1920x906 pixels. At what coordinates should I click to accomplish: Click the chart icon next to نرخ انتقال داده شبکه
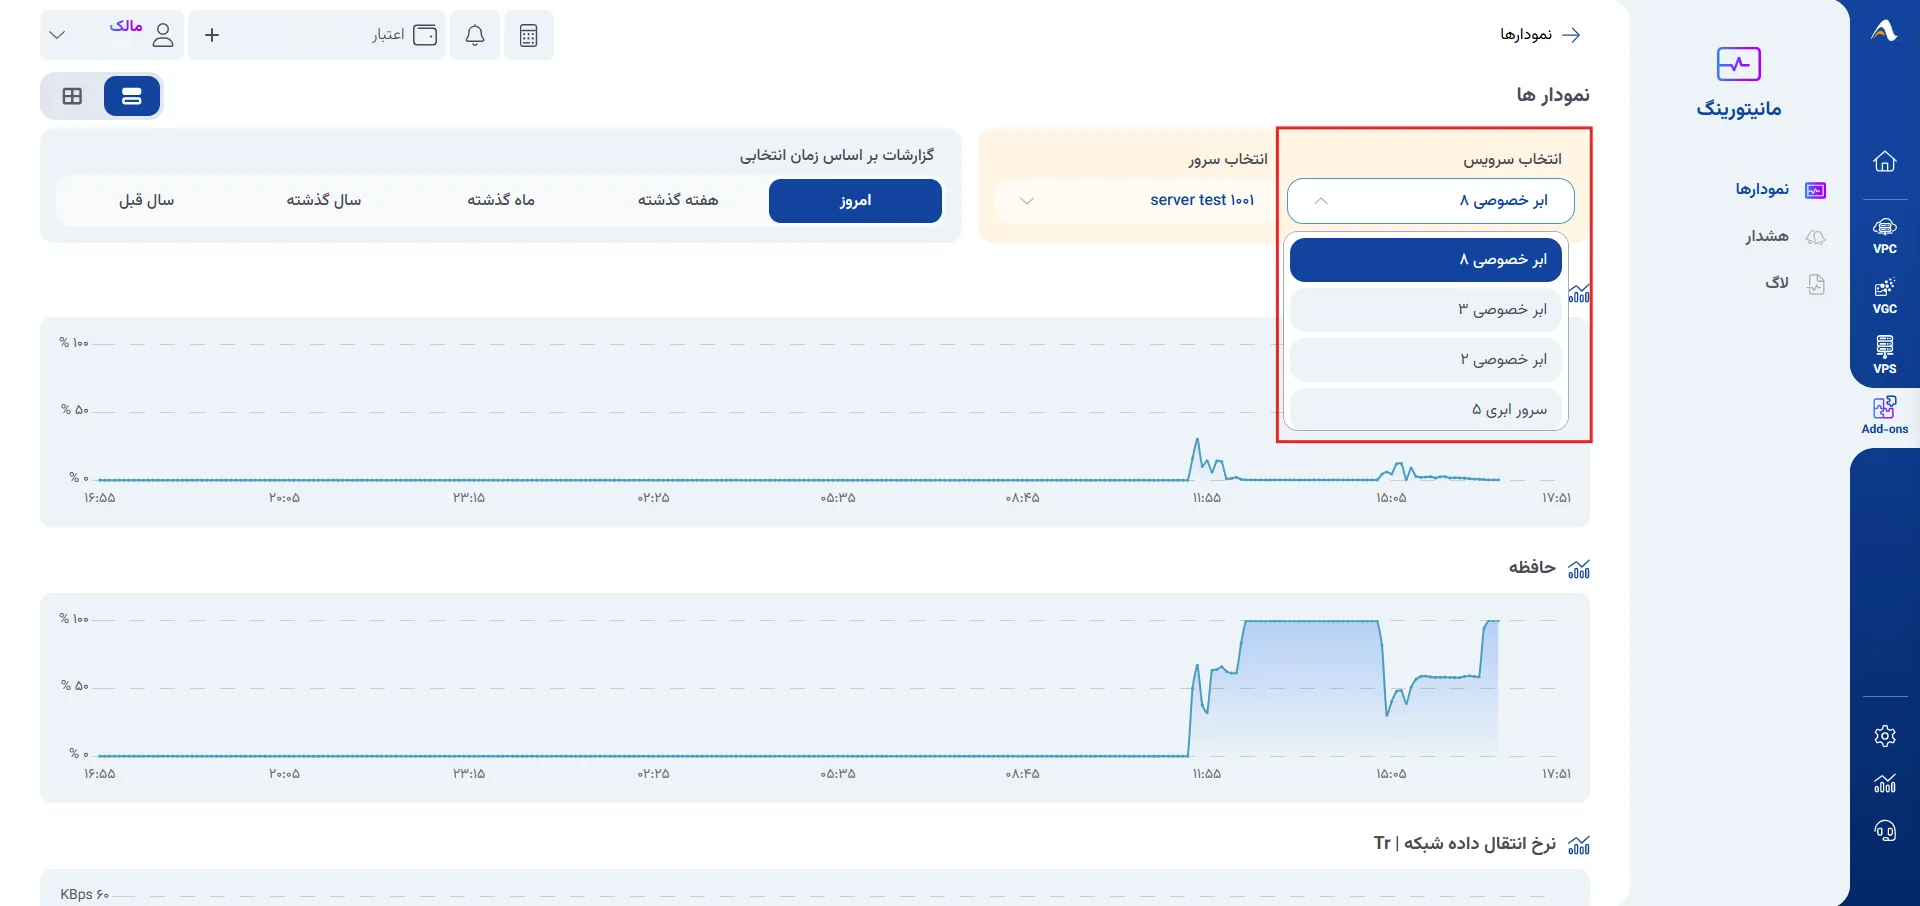coord(1579,845)
